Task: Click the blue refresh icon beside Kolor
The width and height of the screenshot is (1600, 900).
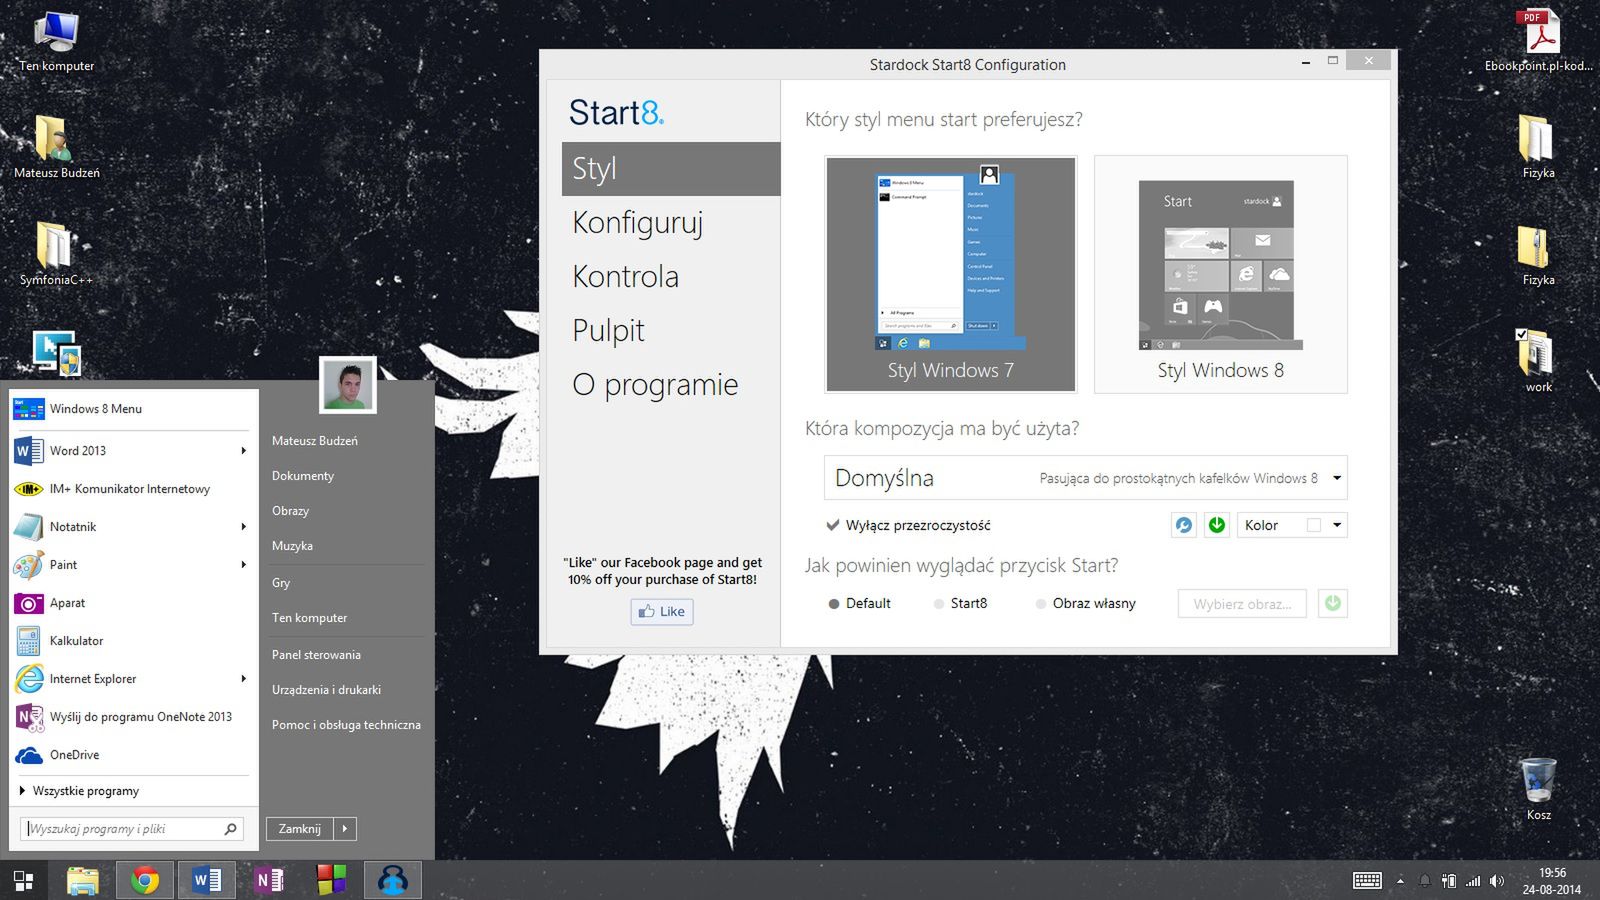Action: point(1184,525)
